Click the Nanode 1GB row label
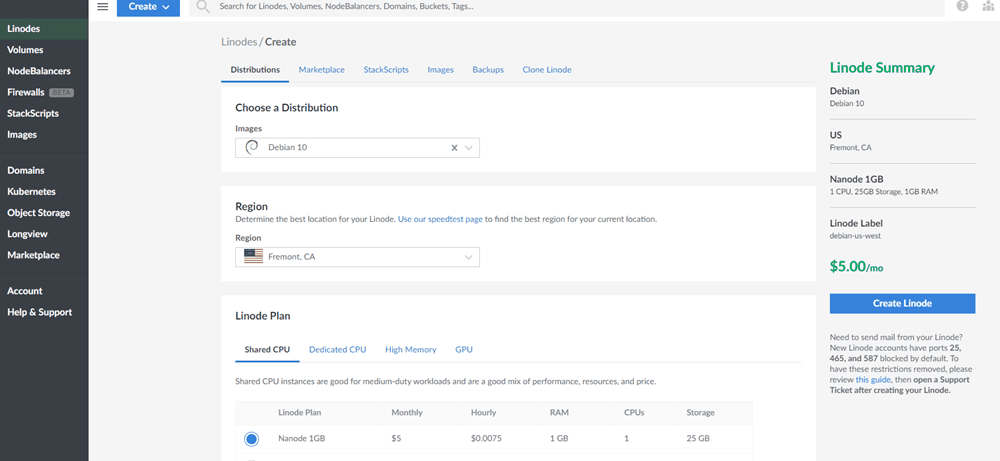 coord(302,439)
